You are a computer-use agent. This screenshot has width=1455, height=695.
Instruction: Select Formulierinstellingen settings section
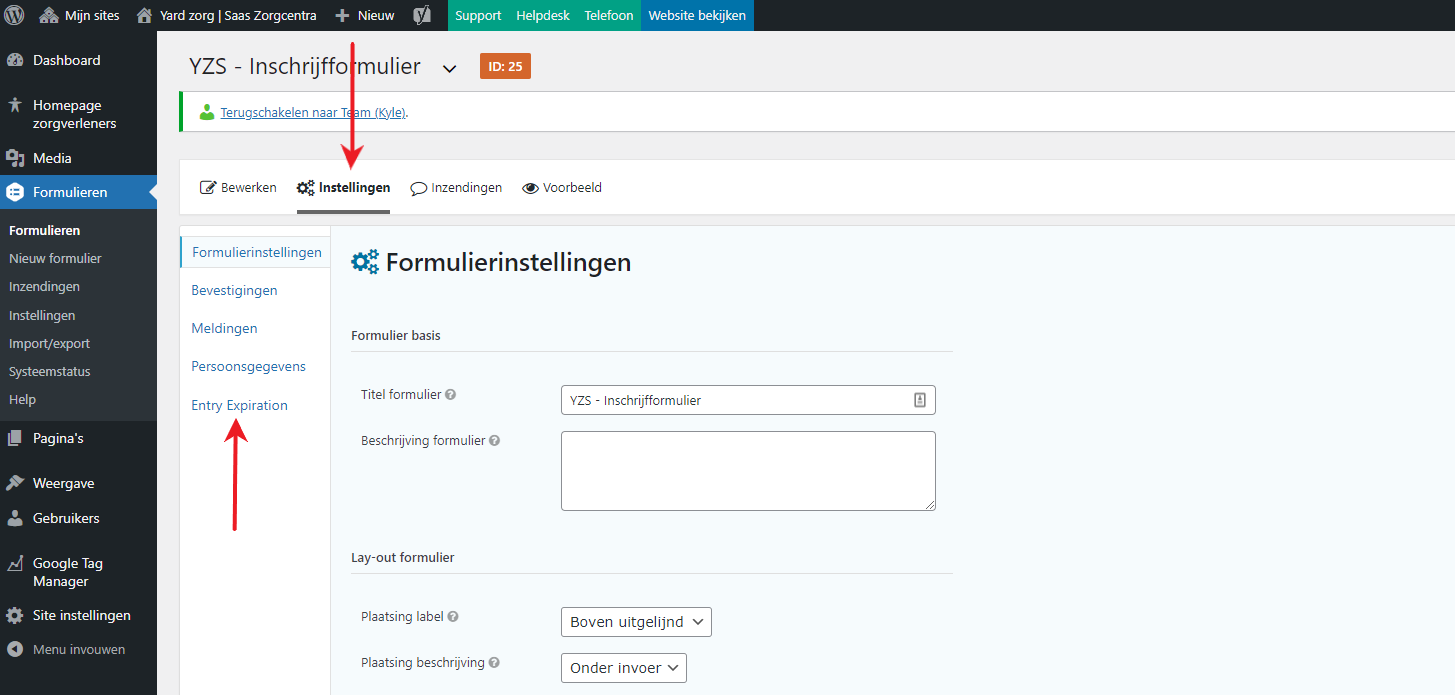pyautogui.click(x=256, y=252)
